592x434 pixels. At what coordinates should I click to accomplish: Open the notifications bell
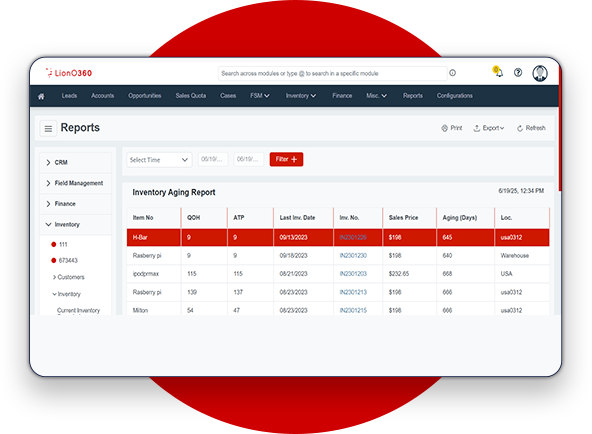[x=498, y=72]
